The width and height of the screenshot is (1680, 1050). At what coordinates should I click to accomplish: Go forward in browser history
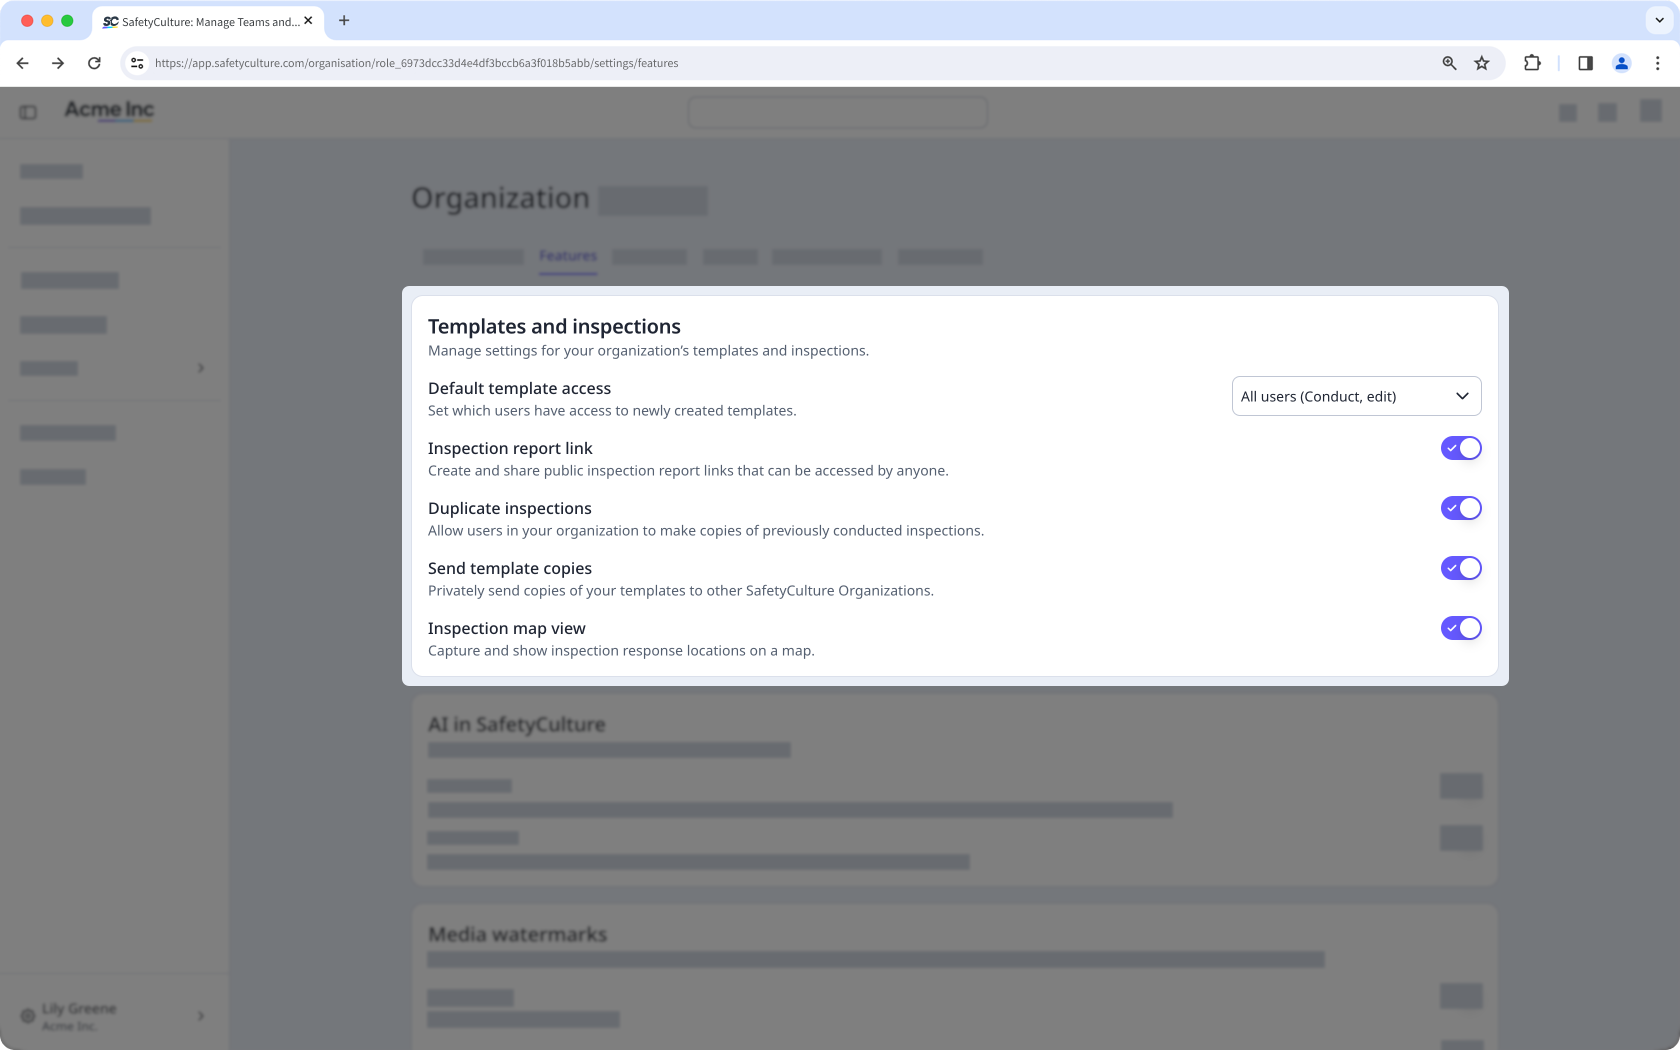[x=58, y=63]
